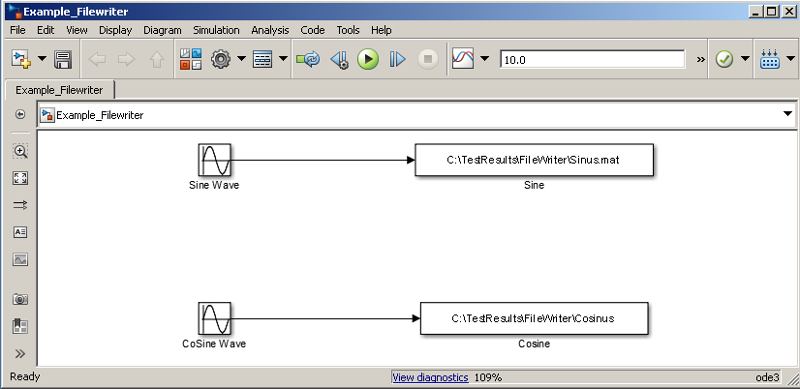Expand the gear configuration dropdown arrow
This screenshot has height=389, width=800.
pyautogui.click(x=241, y=59)
